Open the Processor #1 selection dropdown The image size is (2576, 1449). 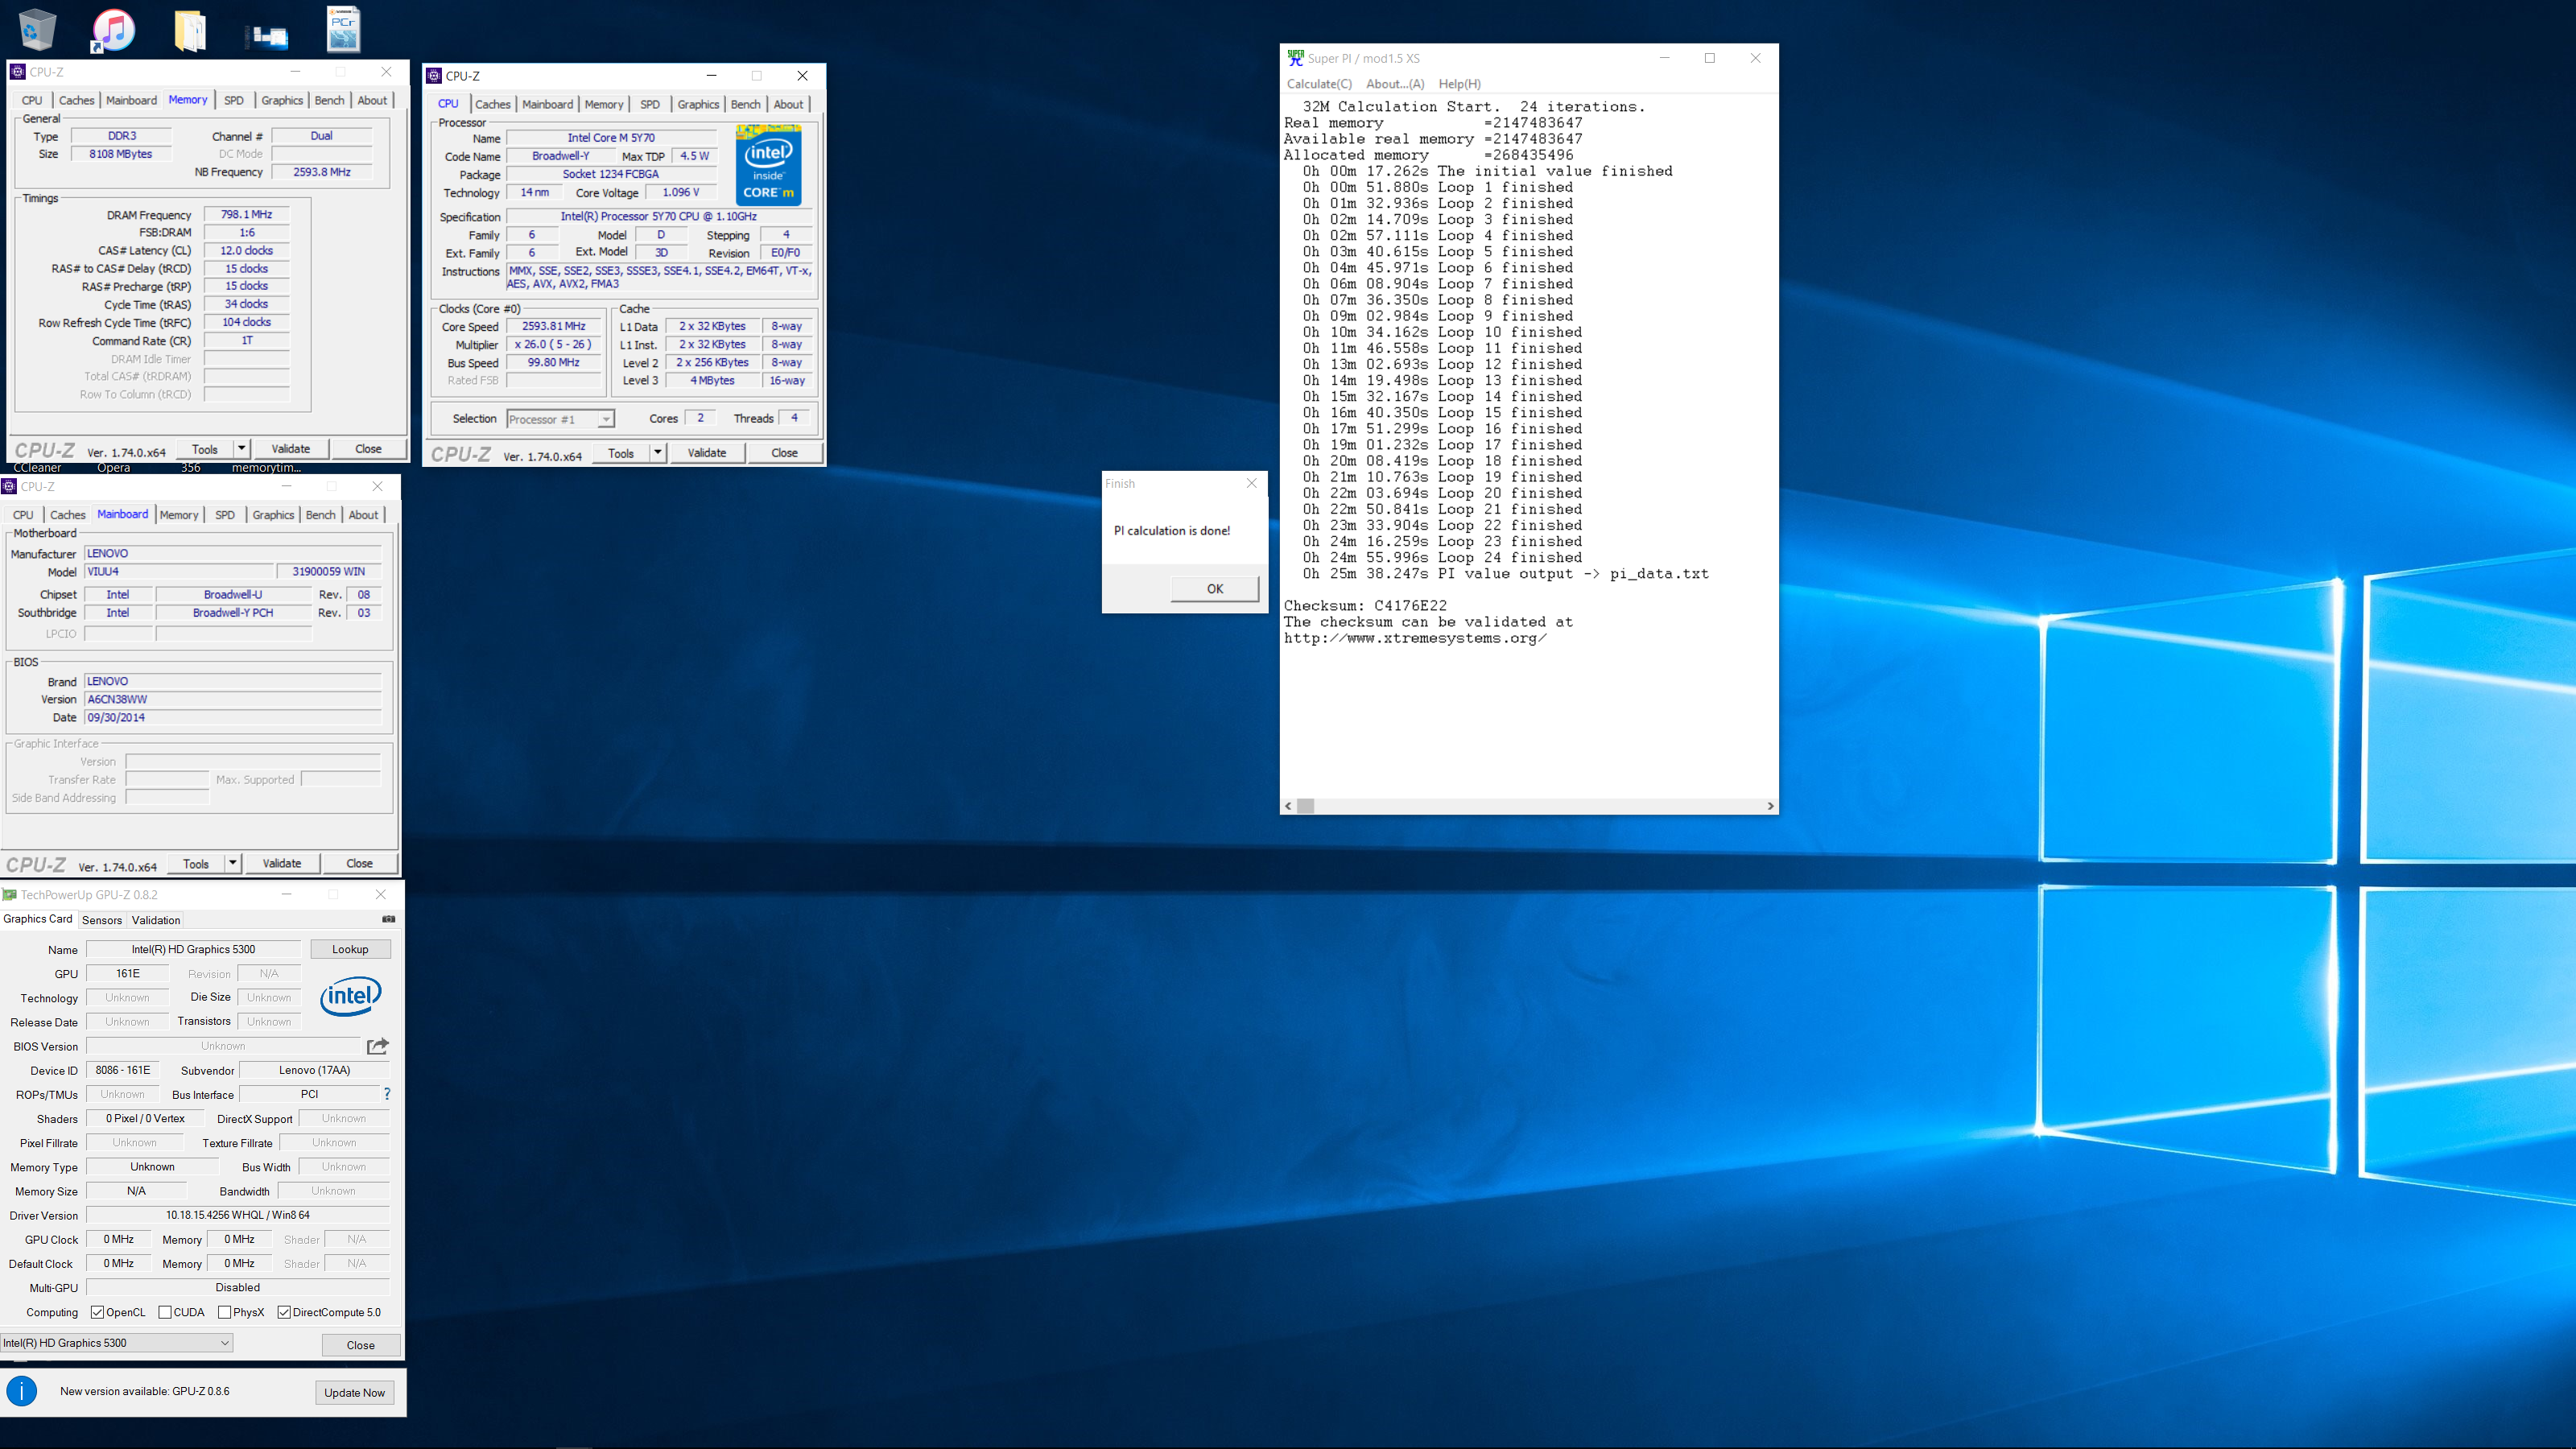pos(560,419)
